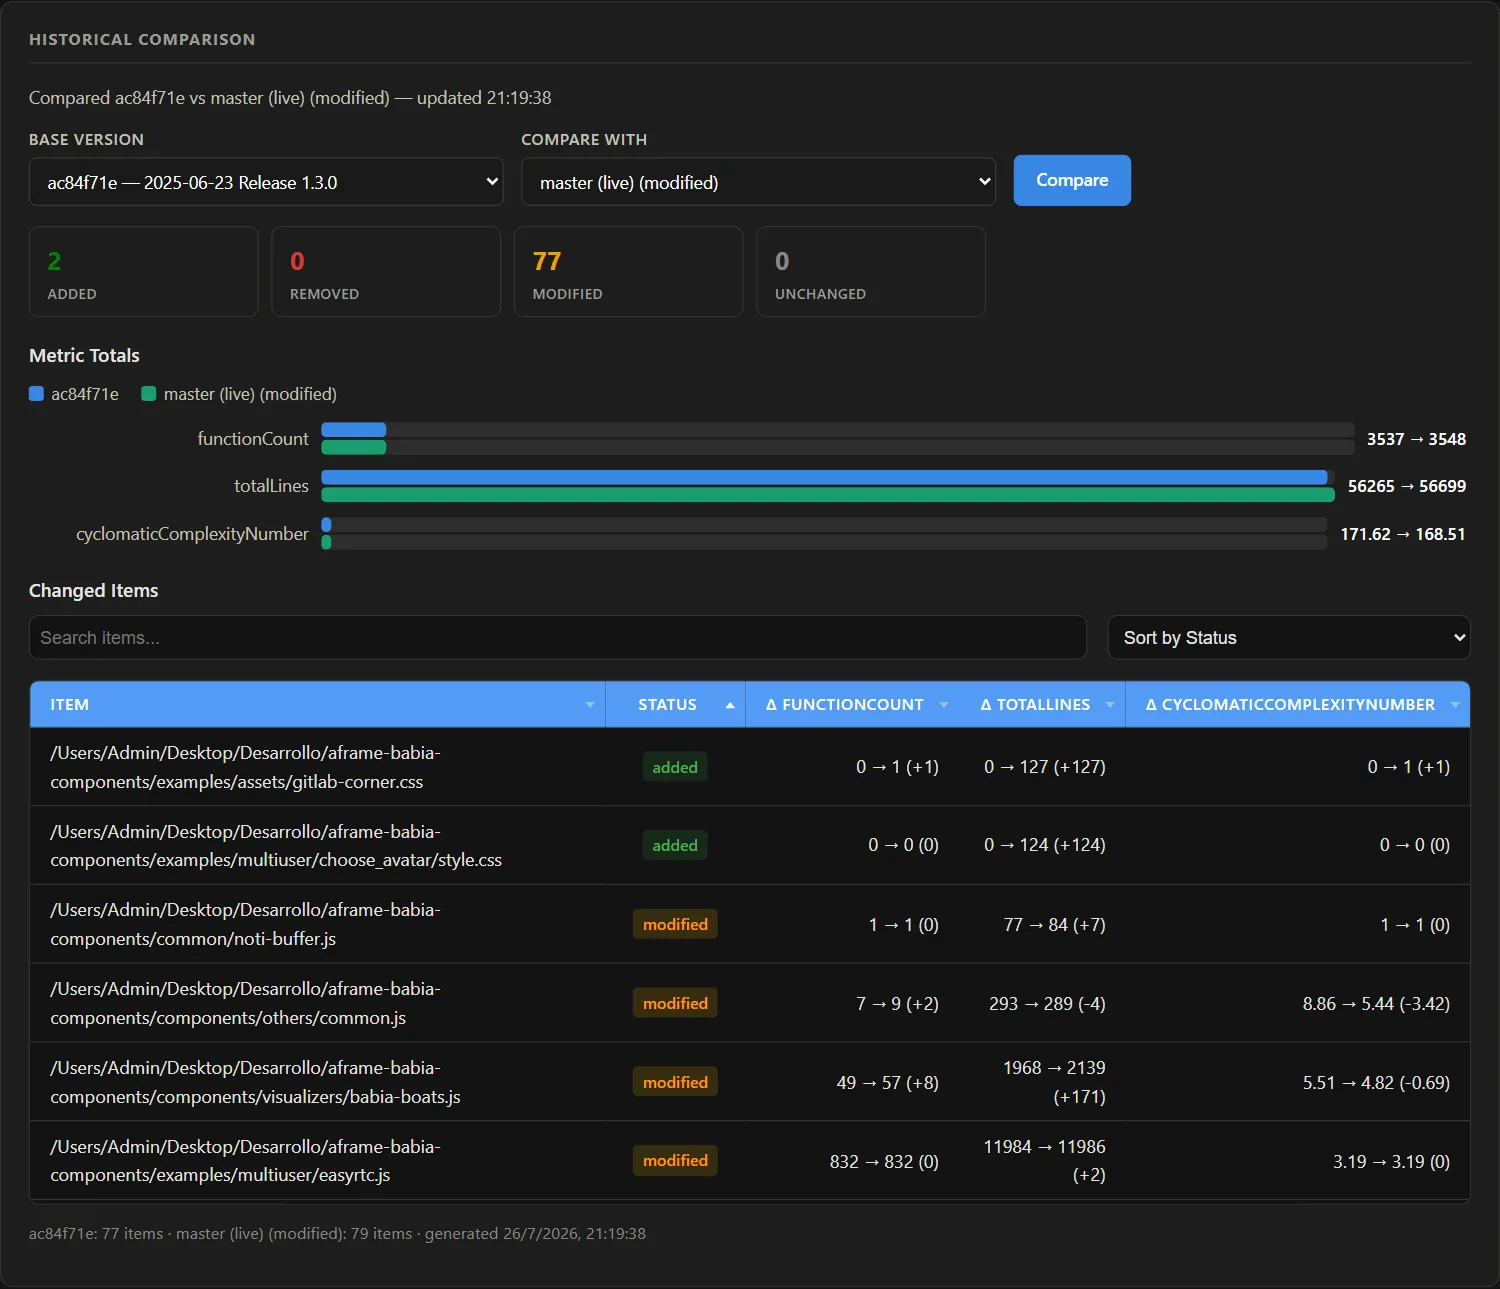
Task: Select the babia-boats.js file path
Action: [x=255, y=1082]
